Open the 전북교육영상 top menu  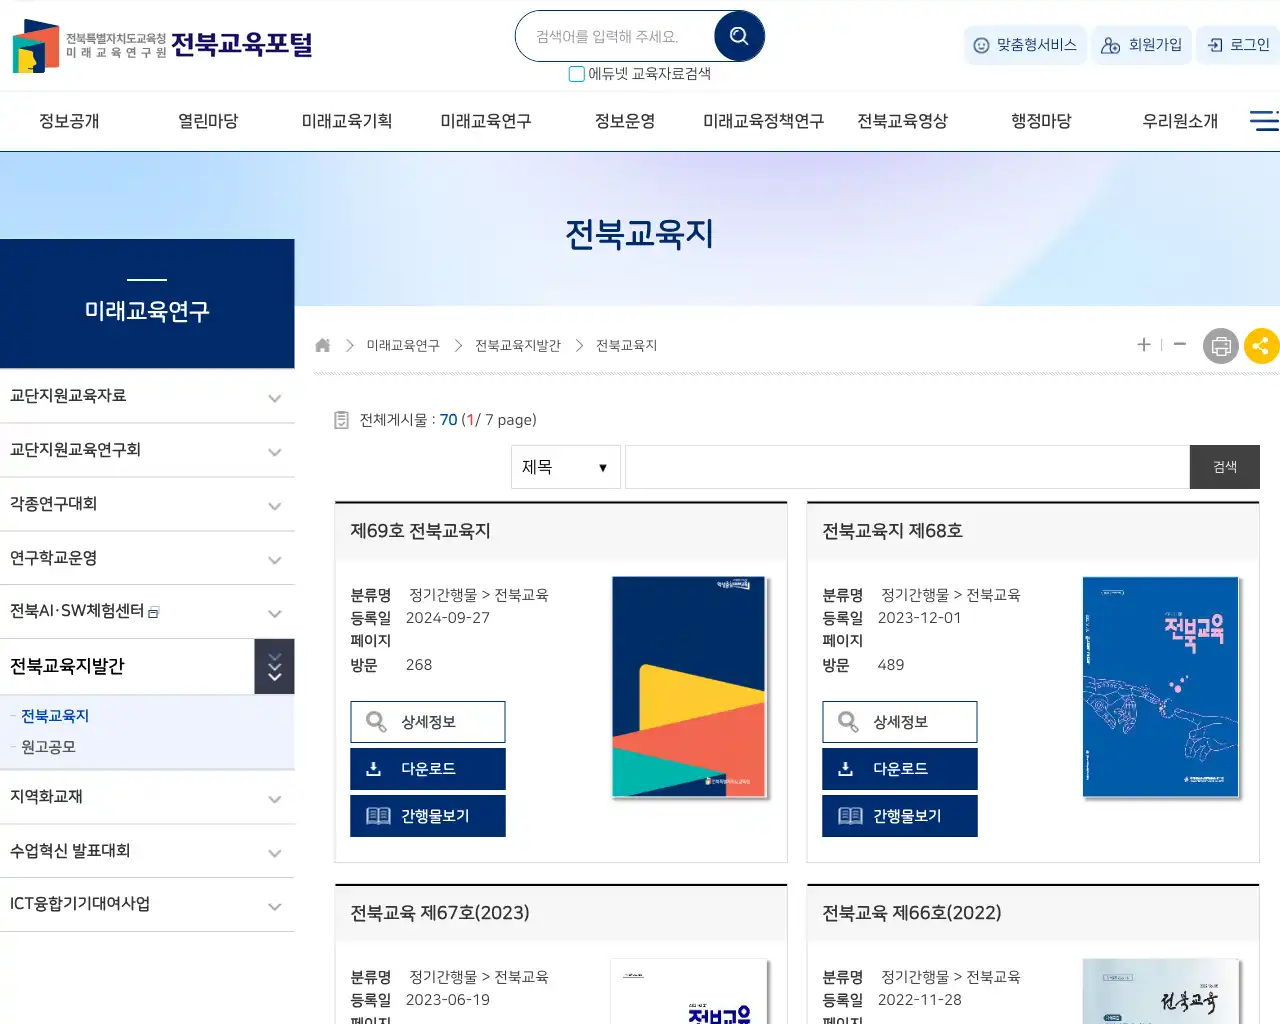902,121
